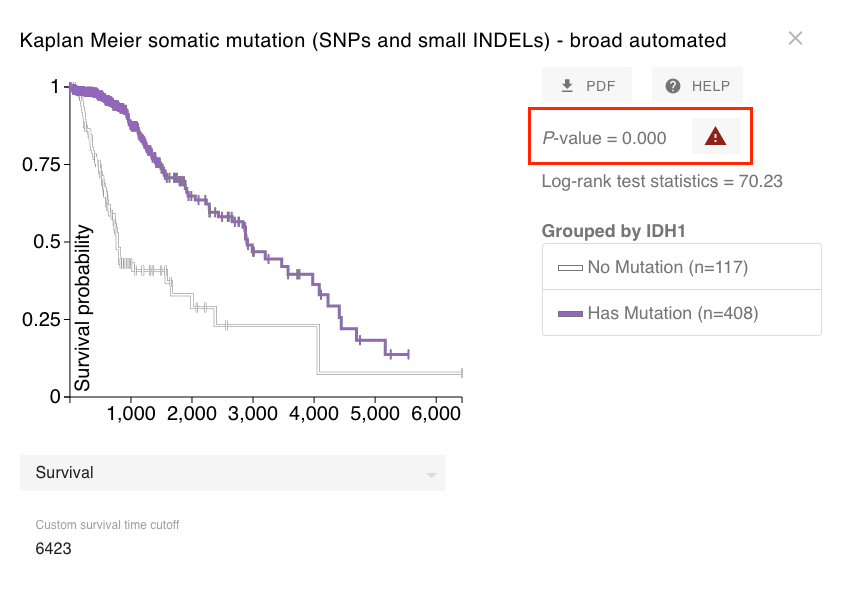The image size is (841, 607).
Task: Click the 0.75 tick on the y-axis
Action: pos(41,165)
